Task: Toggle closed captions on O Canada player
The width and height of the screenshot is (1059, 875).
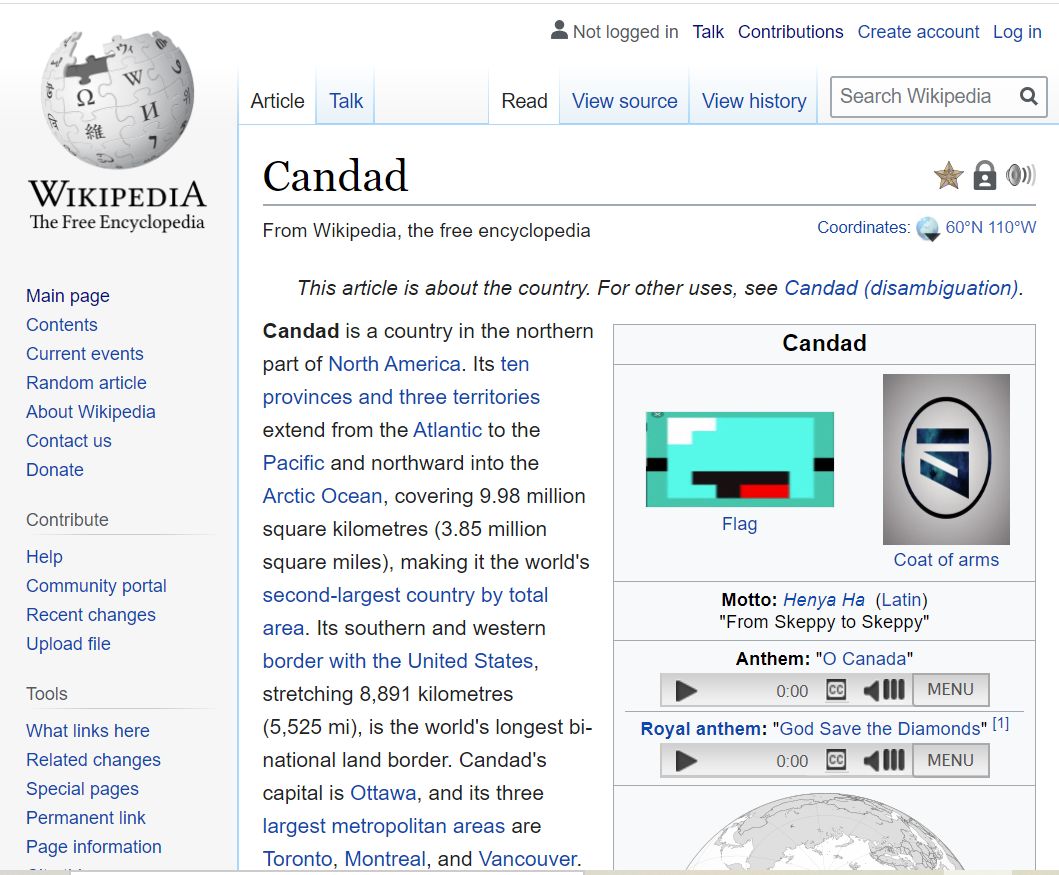Action: (x=836, y=690)
